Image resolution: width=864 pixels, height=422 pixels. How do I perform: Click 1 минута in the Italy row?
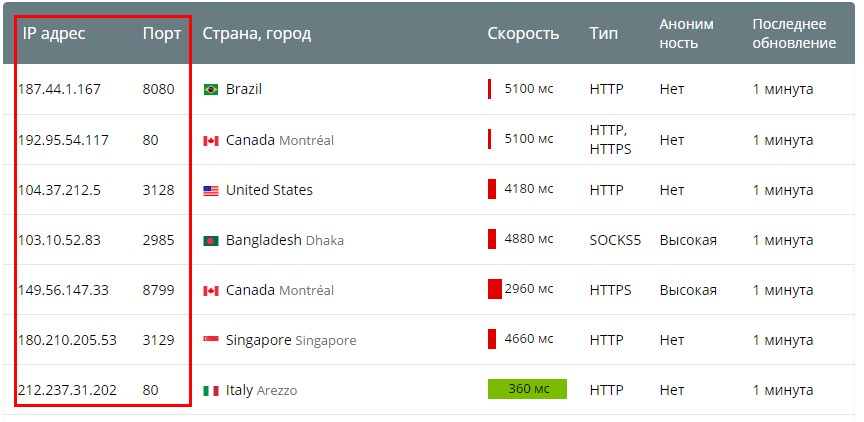pyautogui.click(x=783, y=391)
